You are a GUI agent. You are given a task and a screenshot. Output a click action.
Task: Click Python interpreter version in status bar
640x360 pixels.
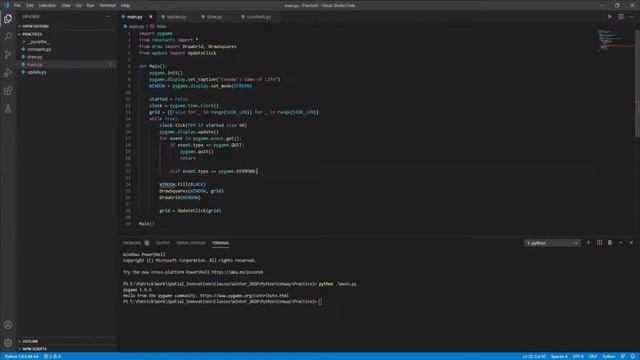tap(21, 356)
